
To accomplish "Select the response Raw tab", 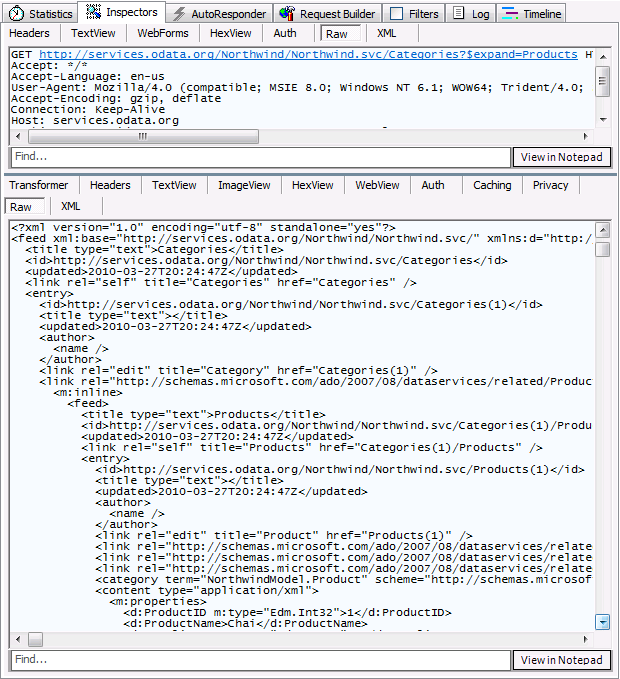I will pyautogui.click(x=24, y=207).
